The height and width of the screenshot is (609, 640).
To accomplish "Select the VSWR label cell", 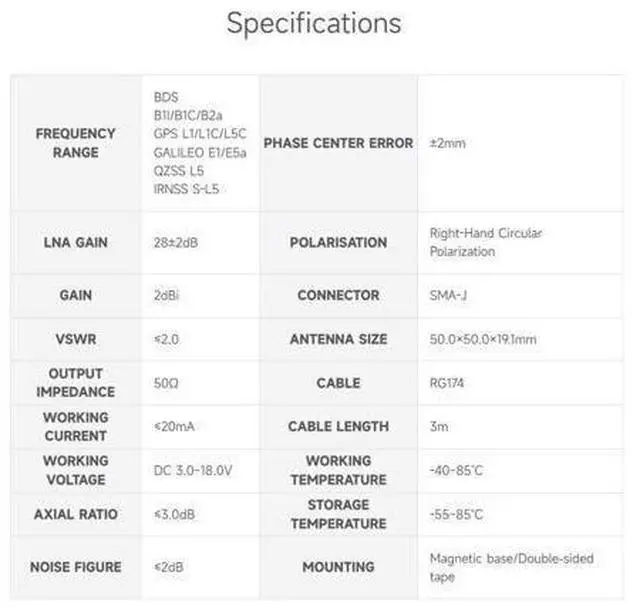I will point(76,339).
